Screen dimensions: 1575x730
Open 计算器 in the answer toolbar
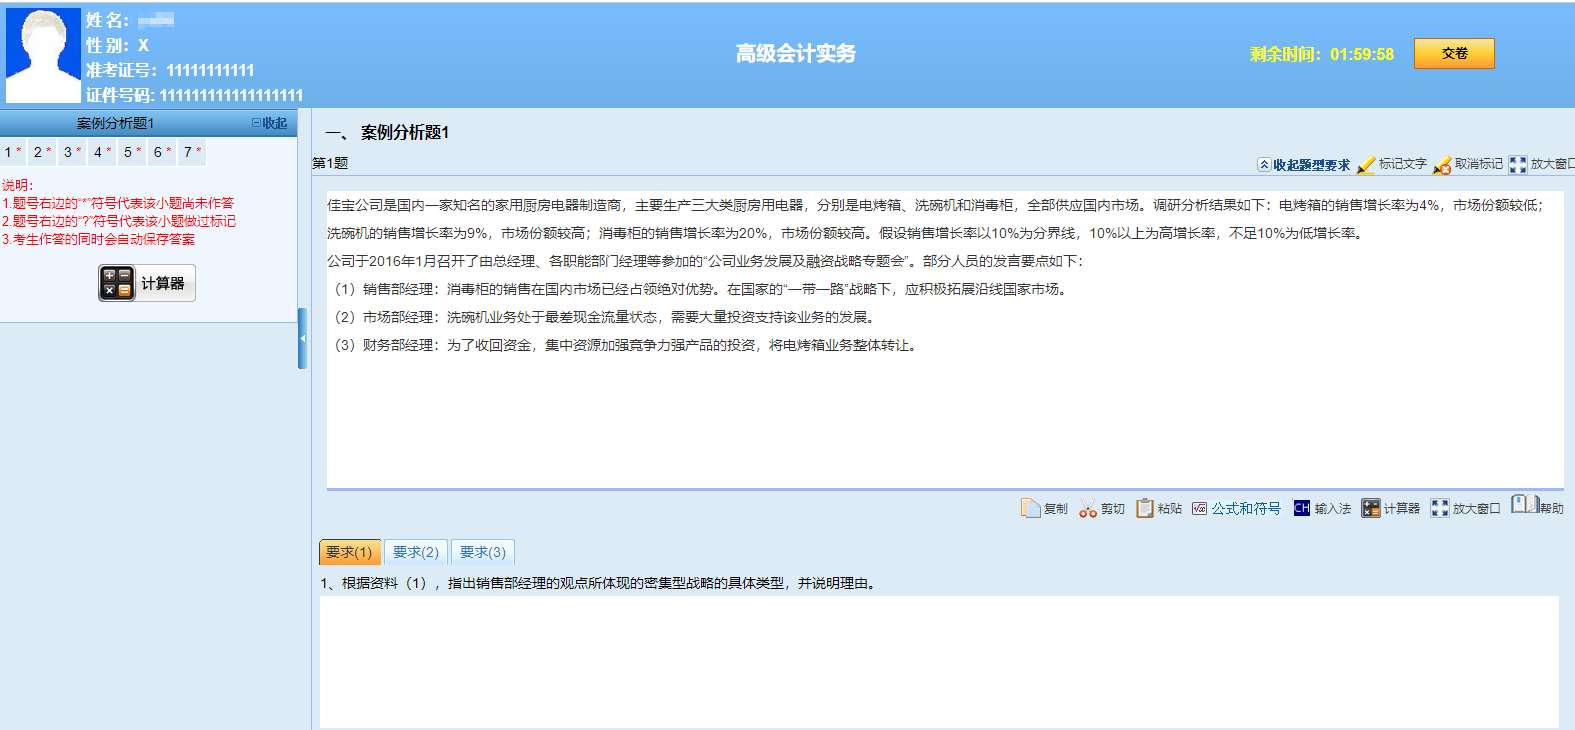1391,508
